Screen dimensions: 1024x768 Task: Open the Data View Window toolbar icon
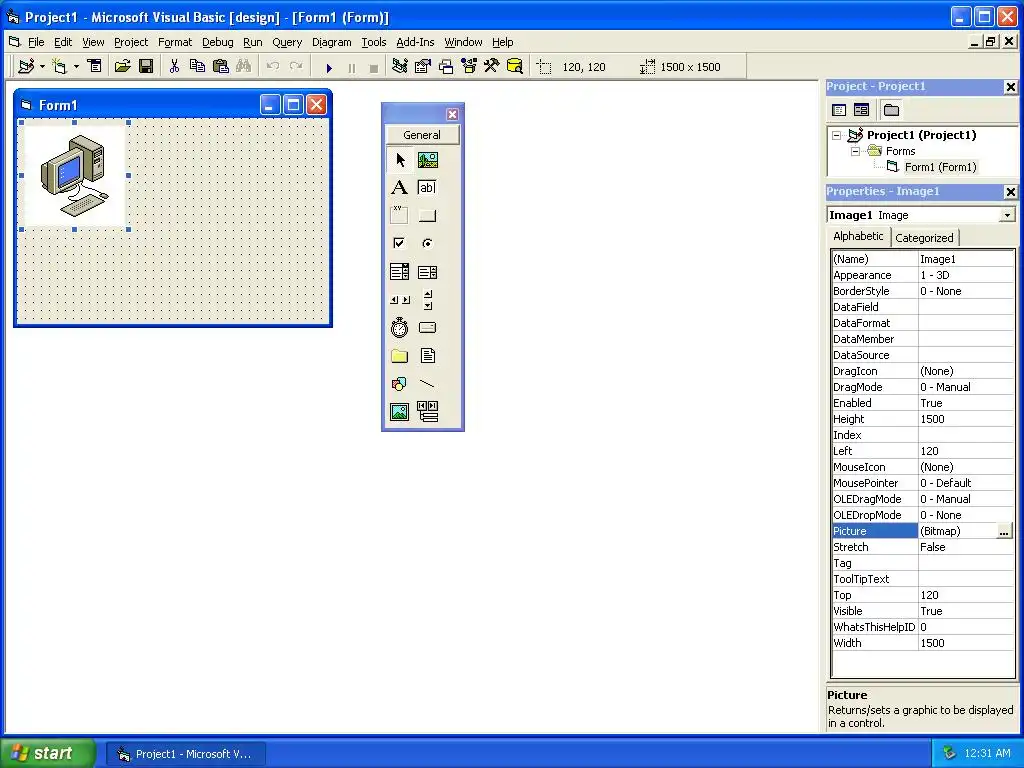[x=515, y=66]
